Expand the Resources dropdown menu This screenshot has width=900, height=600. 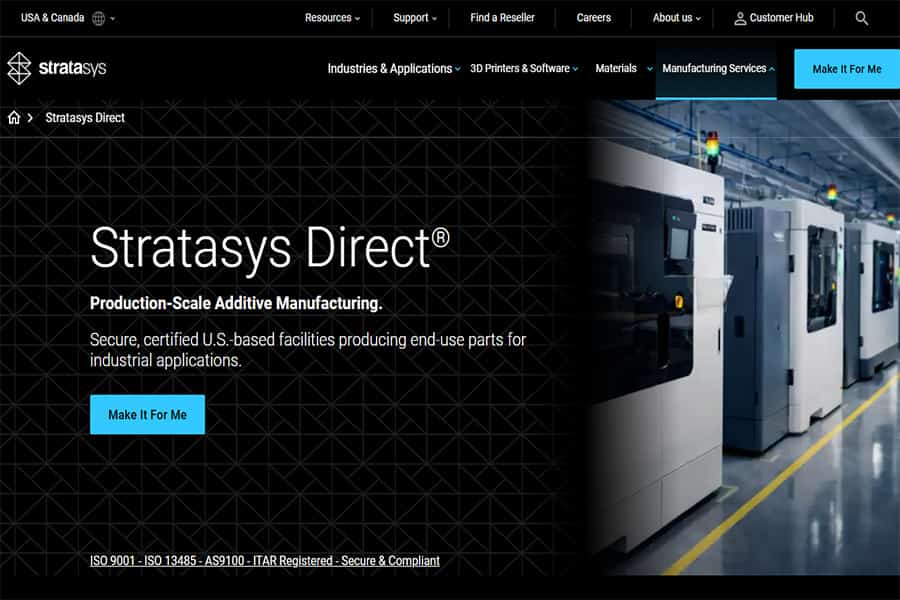pyautogui.click(x=332, y=18)
